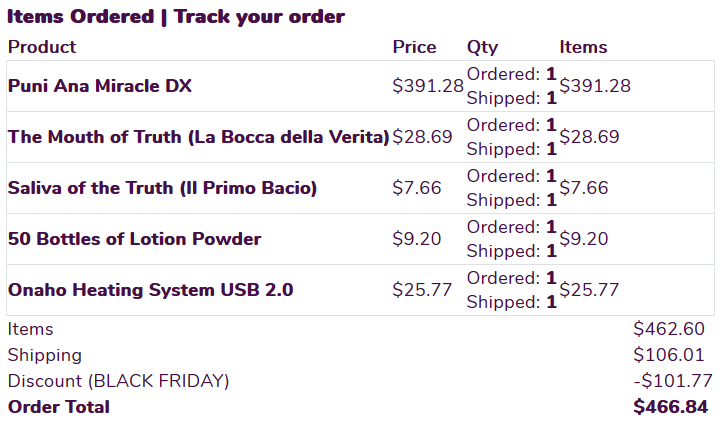The width and height of the screenshot is (722, 422).
Task: Select the Items subtotal $462.60
Action: (x=669, y=329)
